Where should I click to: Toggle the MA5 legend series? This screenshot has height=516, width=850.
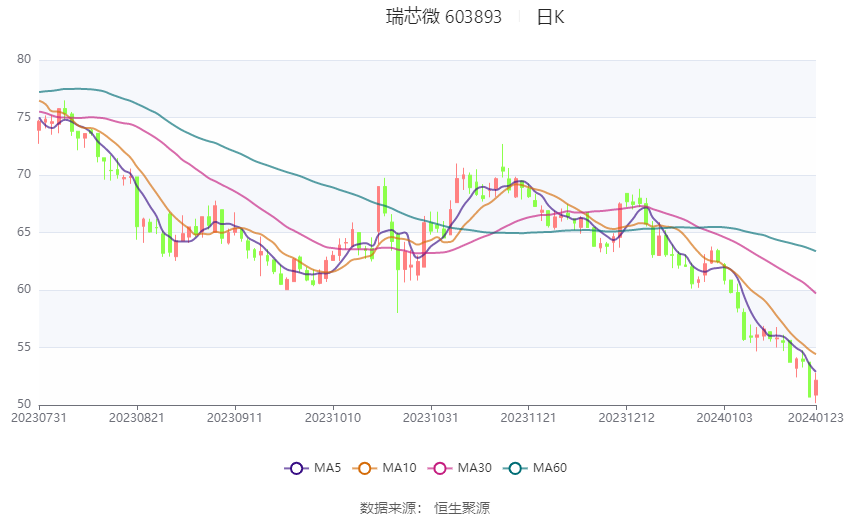313,468
